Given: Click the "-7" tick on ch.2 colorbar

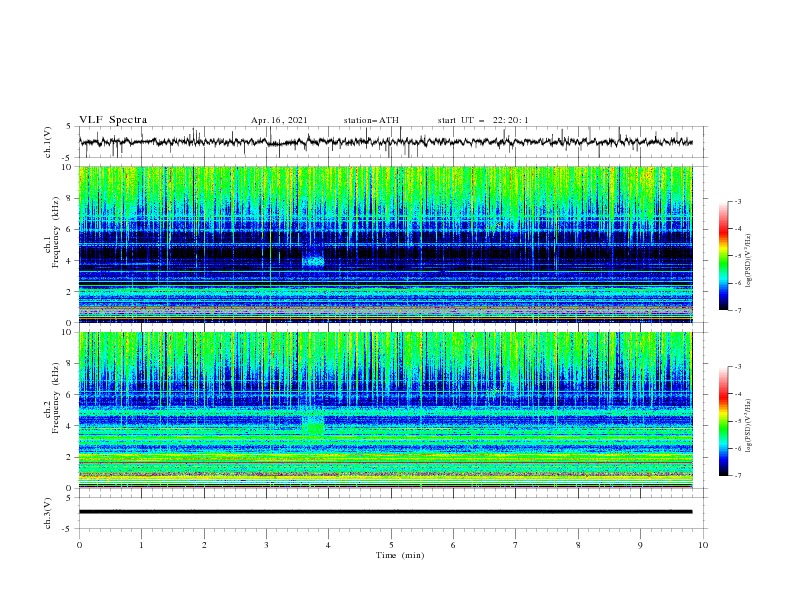Looking at the screenshot, I should coord(737,476).
